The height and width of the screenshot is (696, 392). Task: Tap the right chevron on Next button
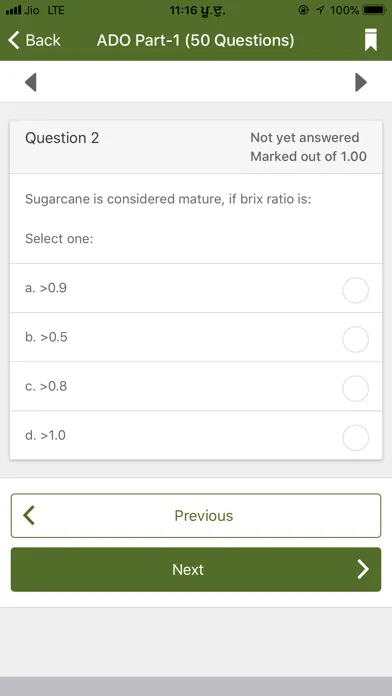click(x=363, y=569)
